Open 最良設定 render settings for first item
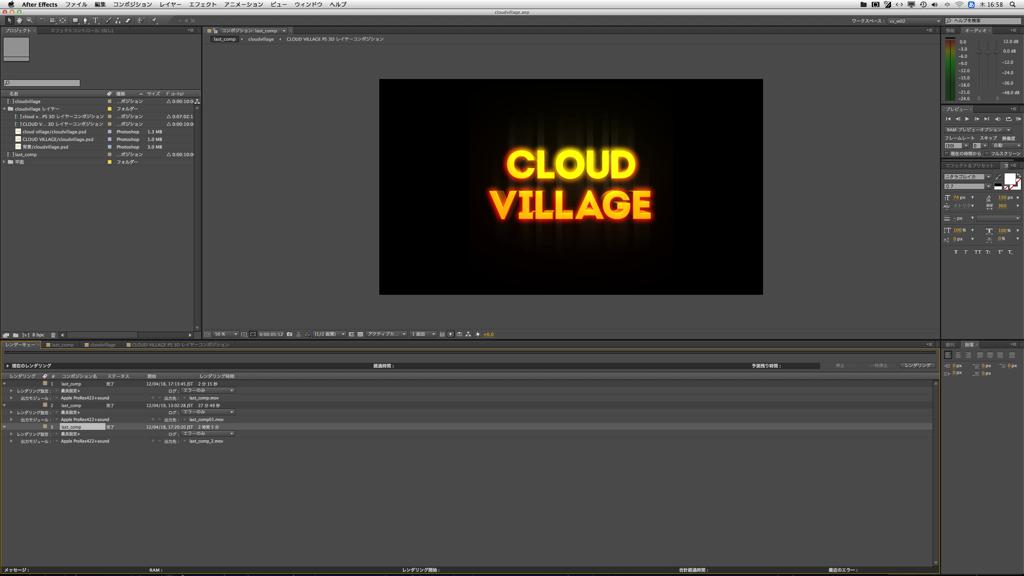The width and height of the screenshot is (1024, 576). pos(70,391)
